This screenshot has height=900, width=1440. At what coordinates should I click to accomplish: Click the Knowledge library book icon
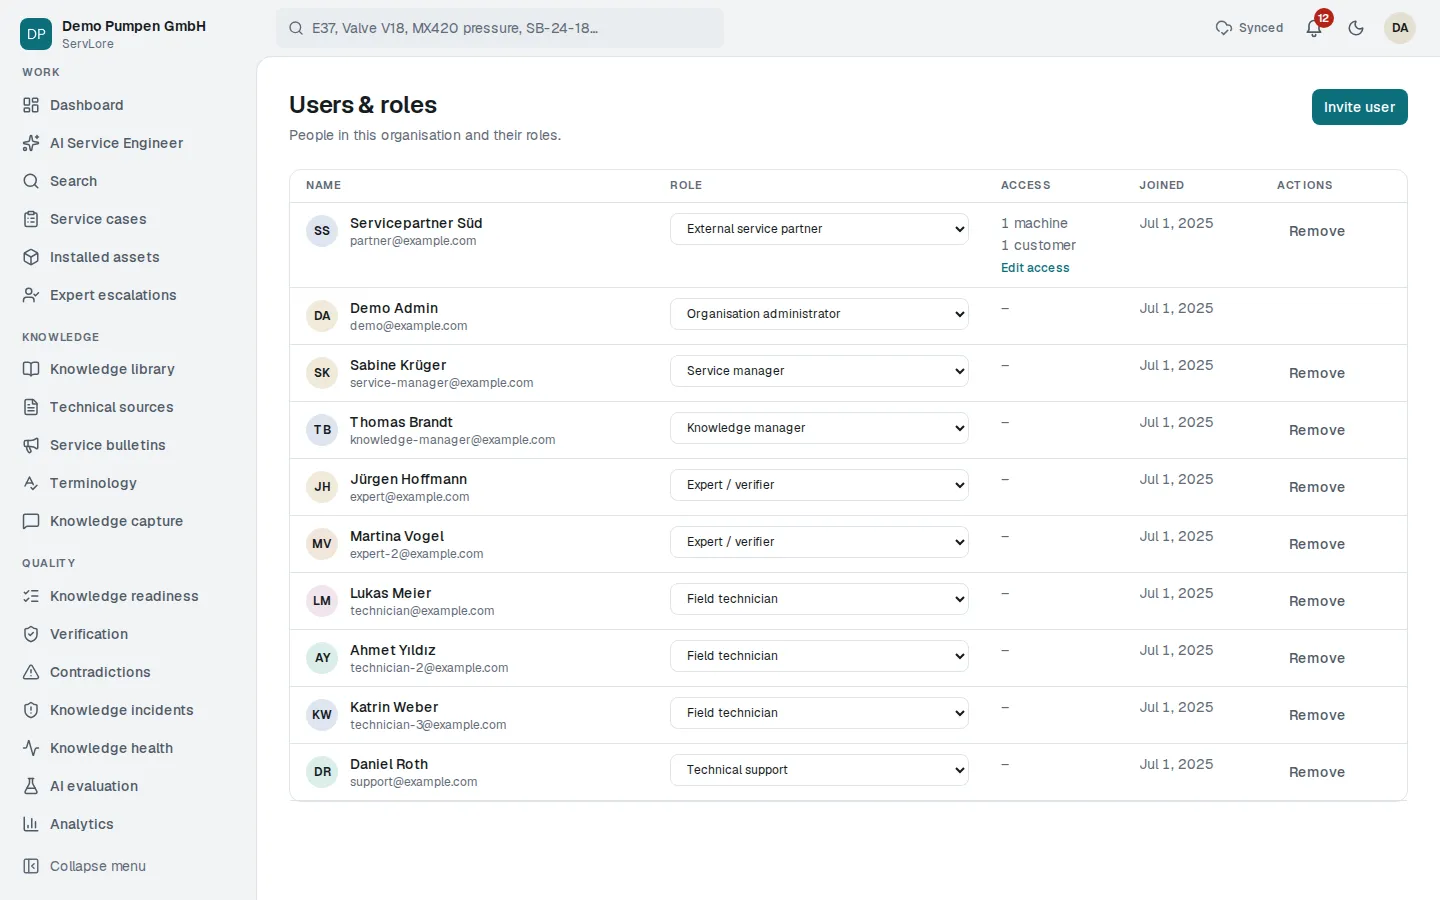[x=31, y=369]
